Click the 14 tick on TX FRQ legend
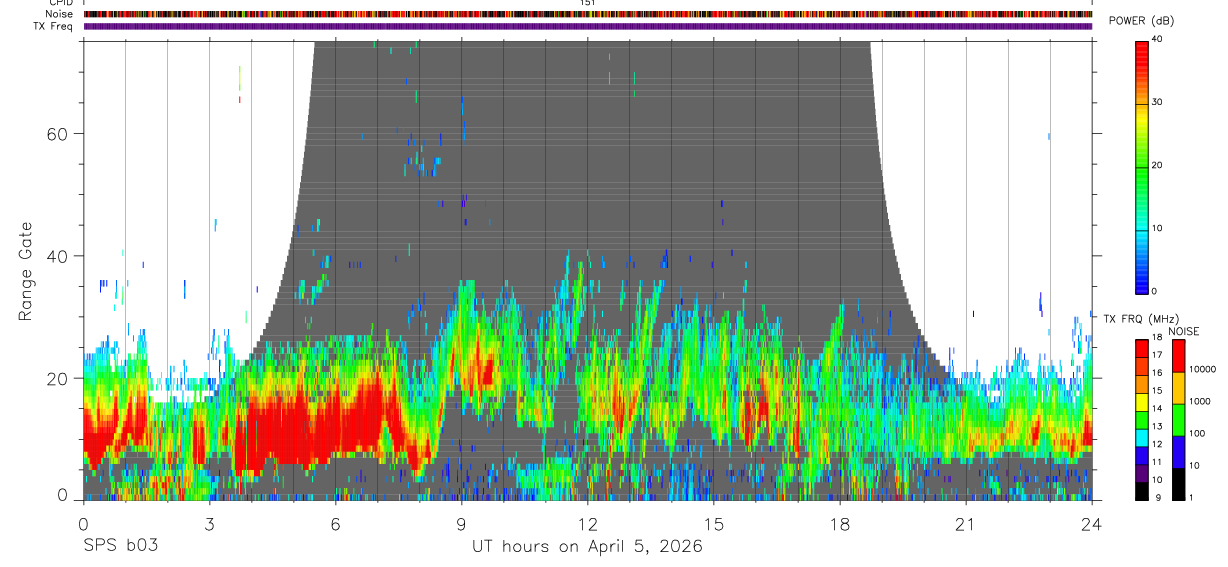1228x567 pixels. point(1157,408)
